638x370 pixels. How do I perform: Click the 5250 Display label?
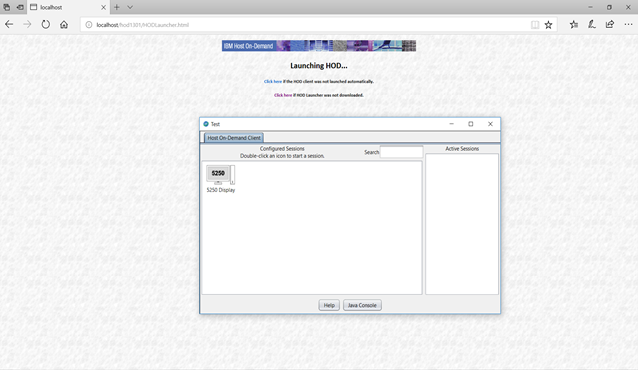(x=221, y=190)
